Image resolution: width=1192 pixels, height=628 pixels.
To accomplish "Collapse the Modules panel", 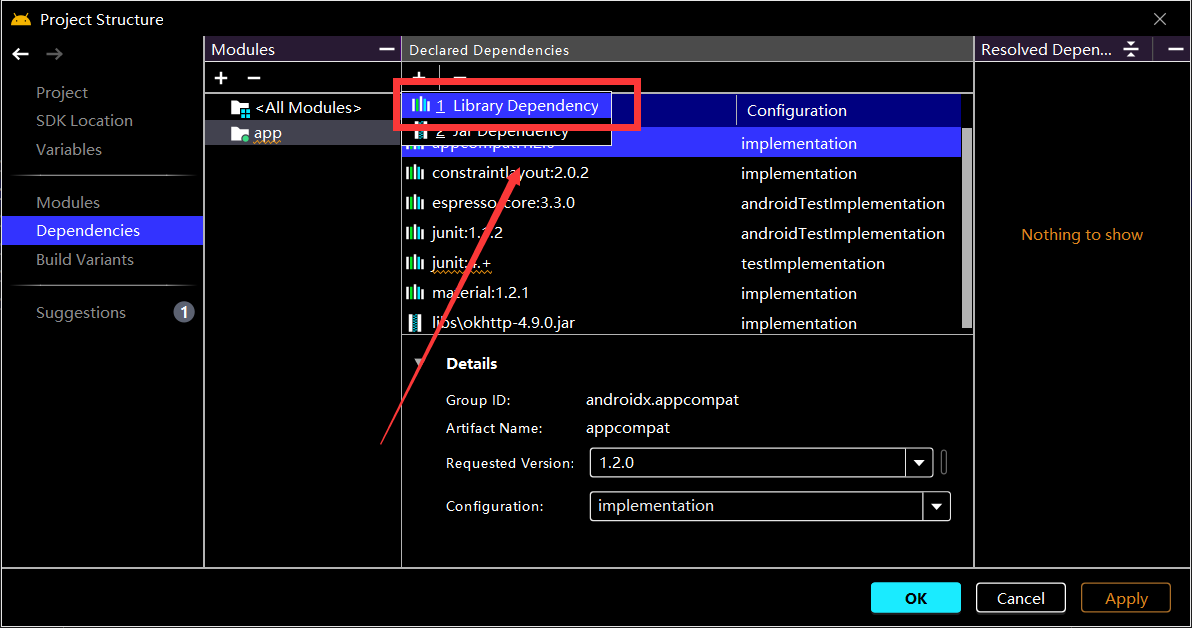I will coord(387,49).
